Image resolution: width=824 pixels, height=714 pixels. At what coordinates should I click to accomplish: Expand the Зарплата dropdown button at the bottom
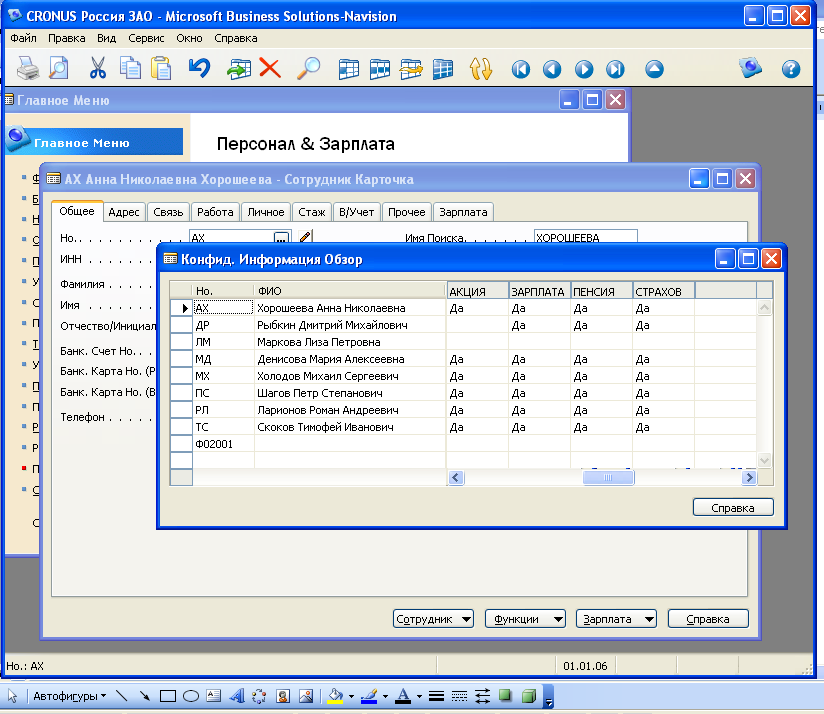[616, 619]
